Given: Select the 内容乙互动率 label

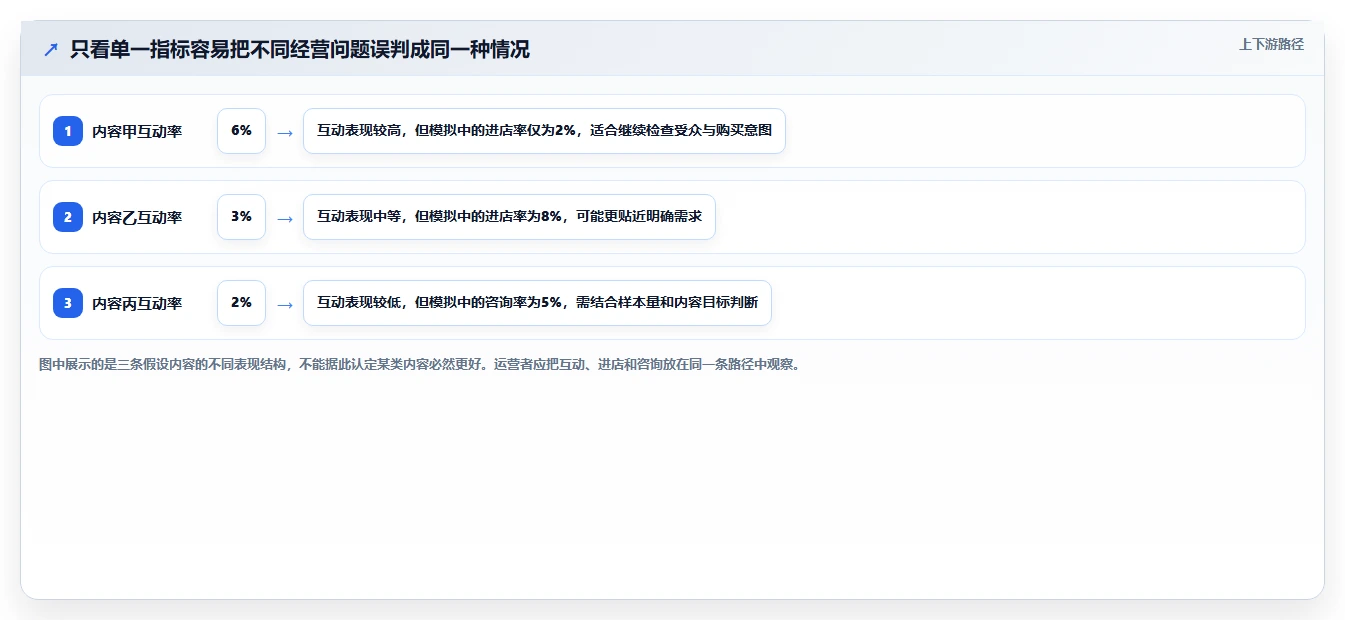Looking at the screenshot, I should click(137, 217).
